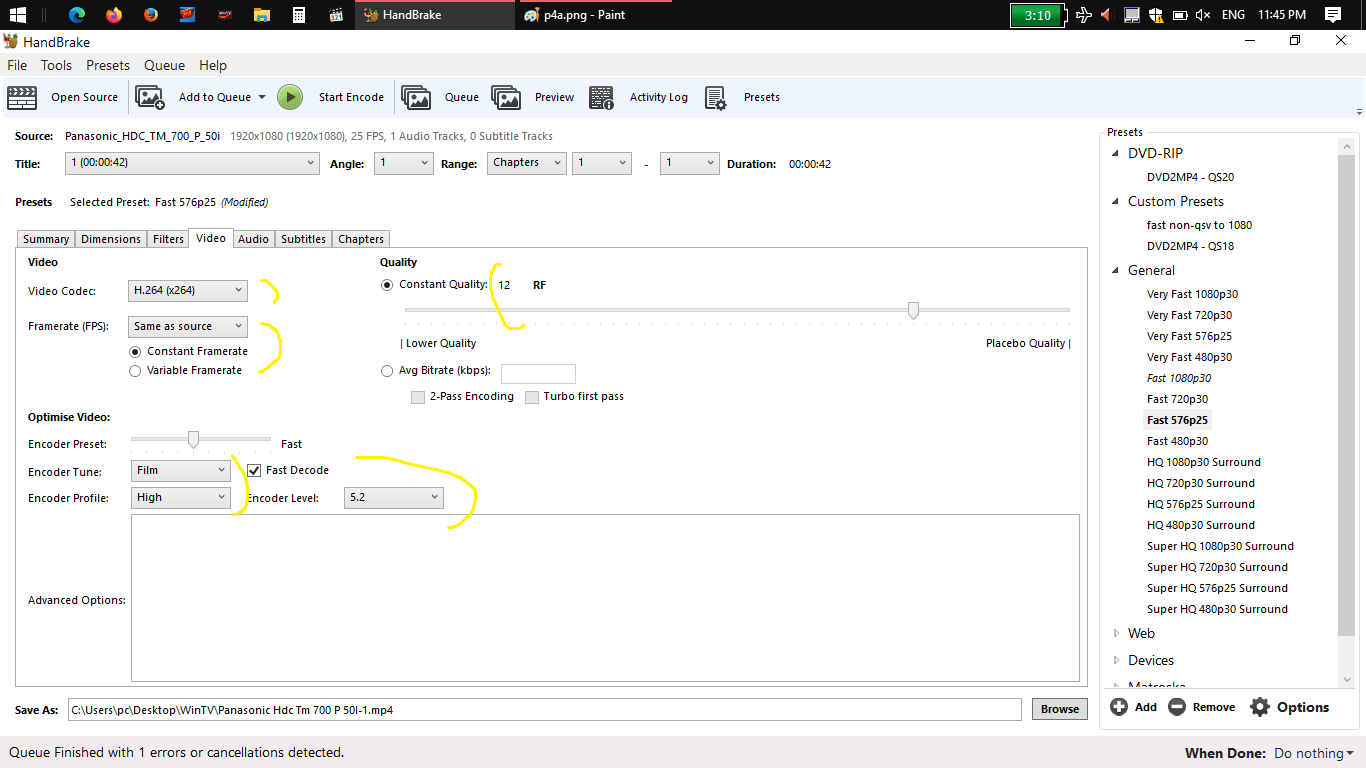Click the Encoder Preset slider handle
The height and width of the screenshot is (768, 1366).
point(194,439)
